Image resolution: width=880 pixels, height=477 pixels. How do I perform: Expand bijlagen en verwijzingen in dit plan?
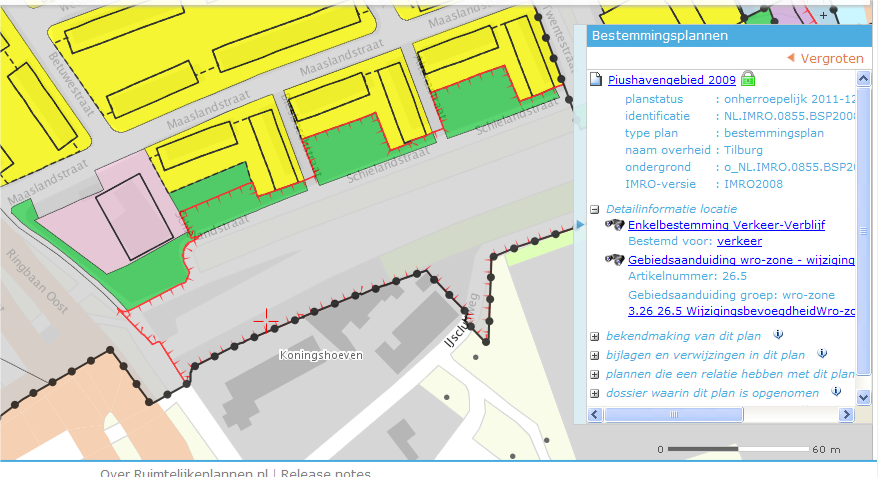594,356
